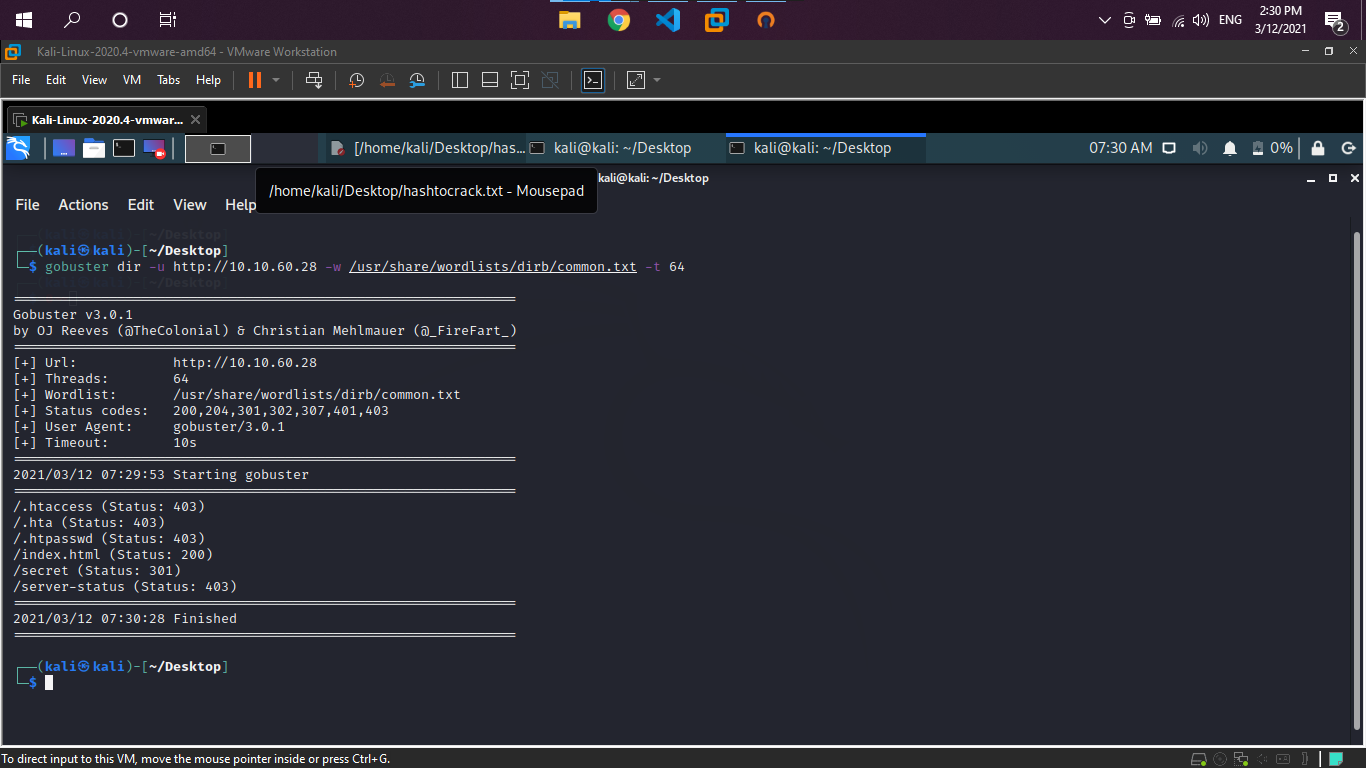Open the terminal File menu
Screen dimensions: 1366x768
click(x=28, y=204)
